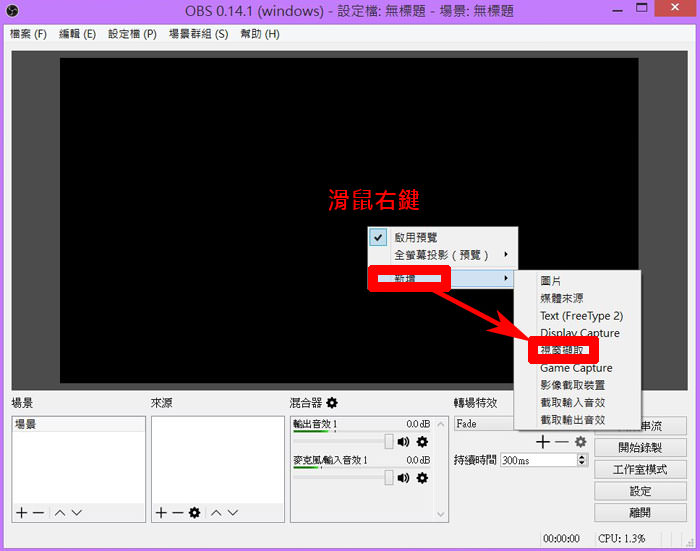This screenshot has width=700, height=551.
Task: Click mixer scrollbar up arrow
Action: tap(441, 424)
